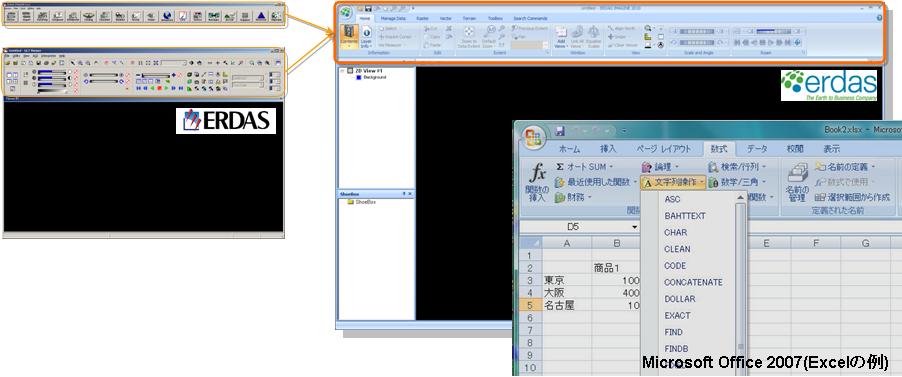Image resolution: width=902 pixels, height=377 pixels.
Task: Click the Name Box showing D5
Action: pyautogui.click(x=574, y=227)
